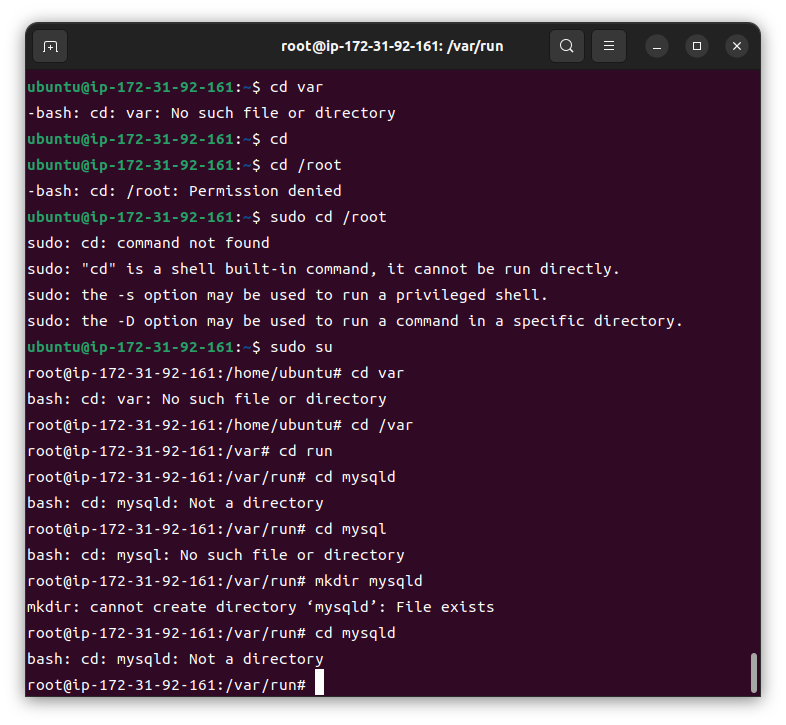Click the 'cd mysql' command line
Screen dimensions: 786x725
point(207,529)
